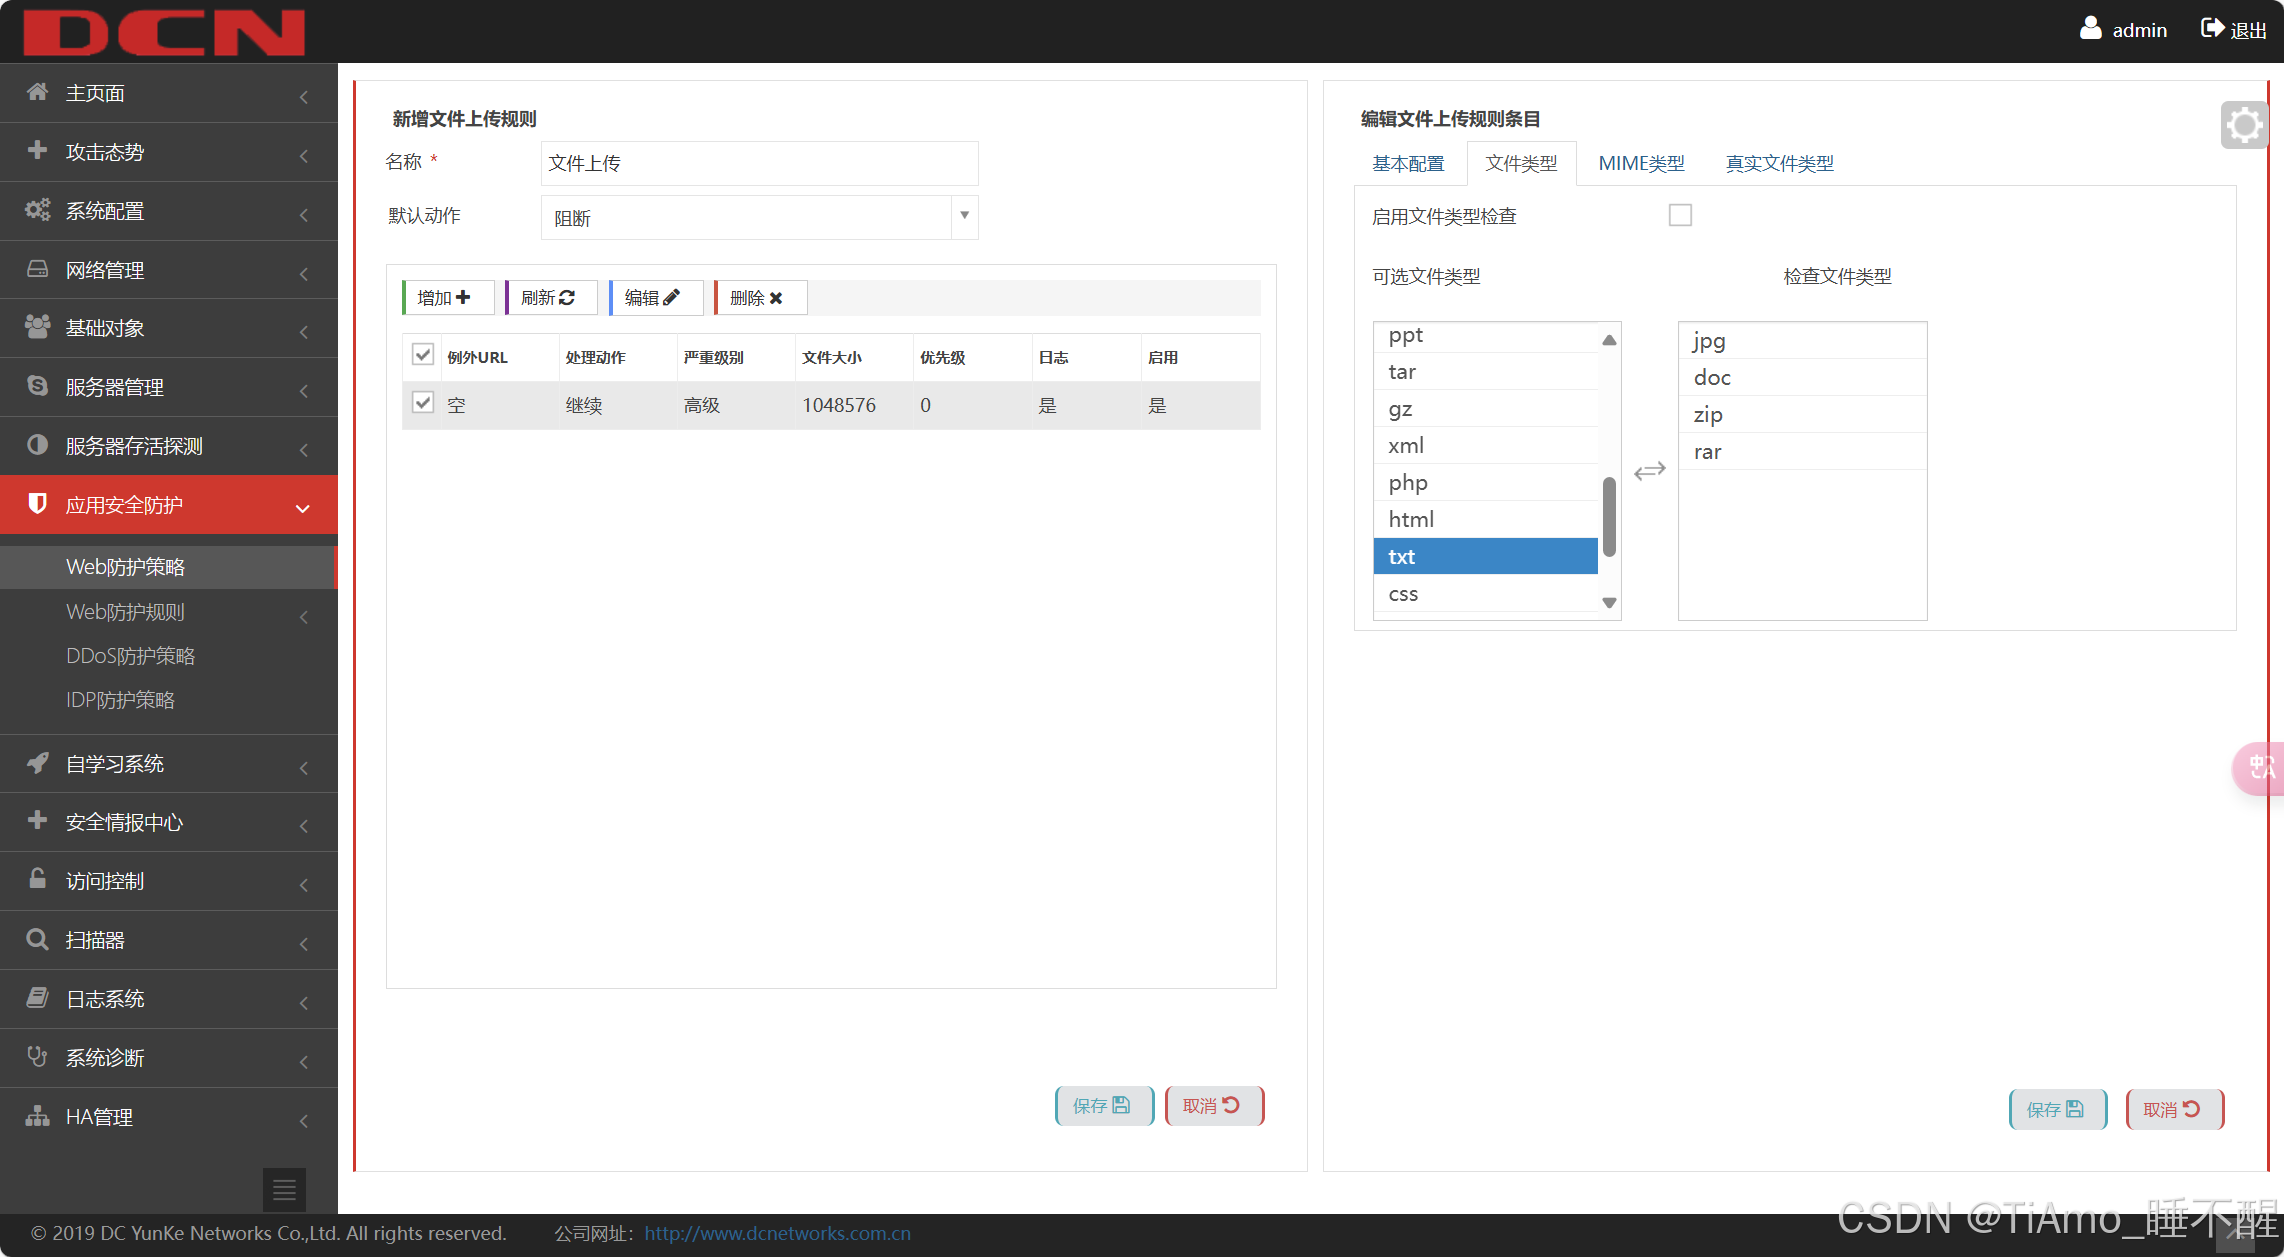Click the unlock icon beside 访问控制

click(37, 879)
